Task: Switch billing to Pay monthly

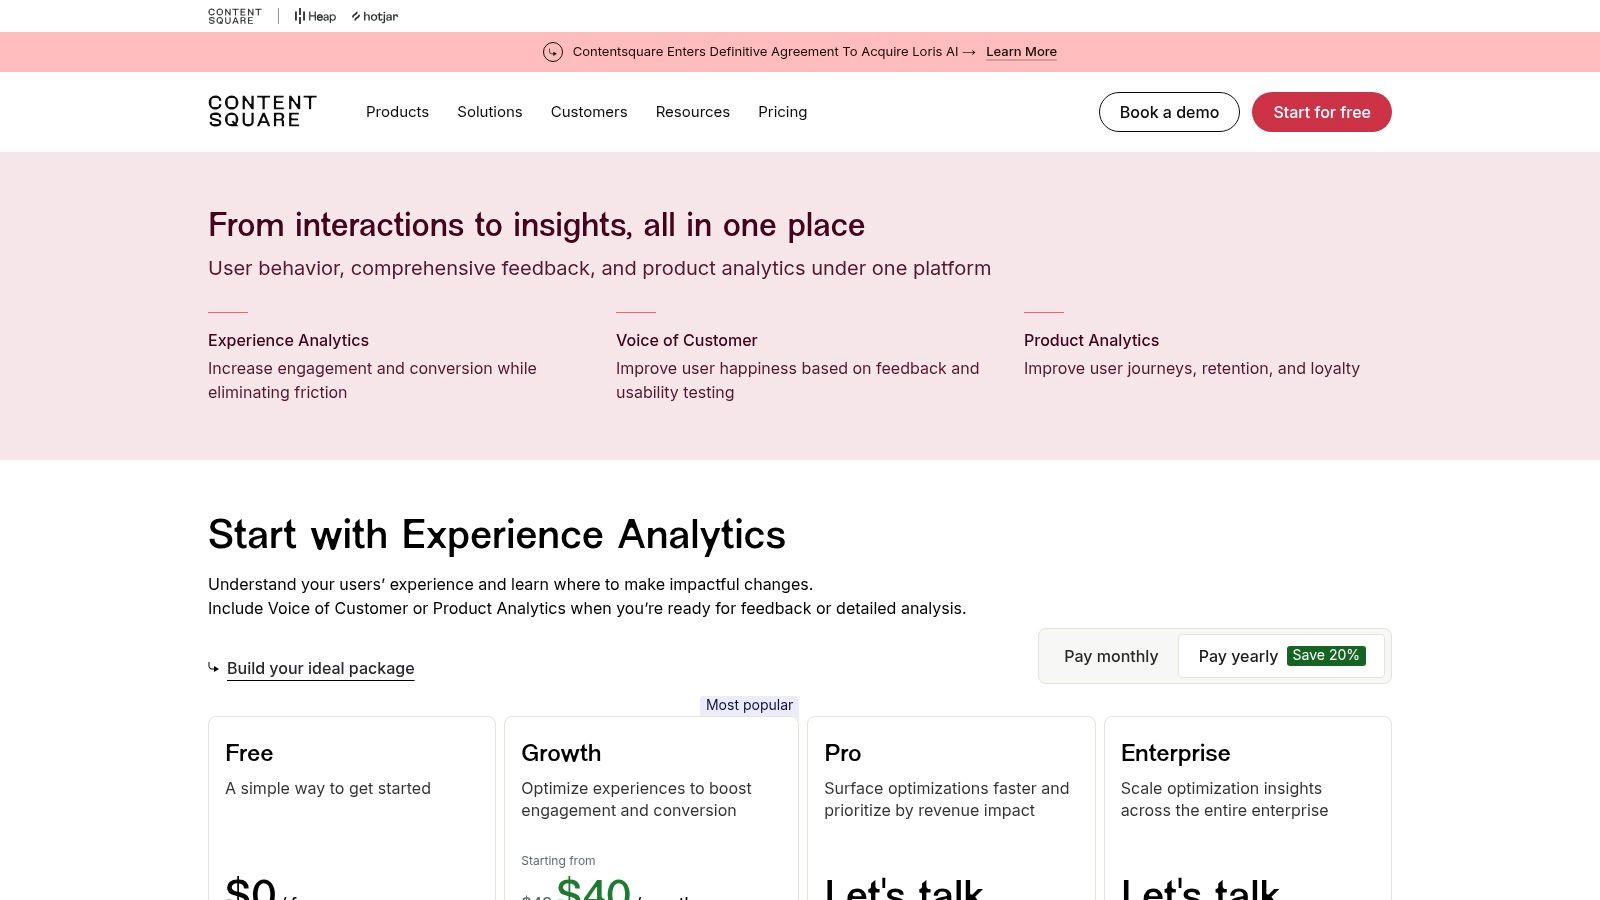Action: (x=1111, y=656)
